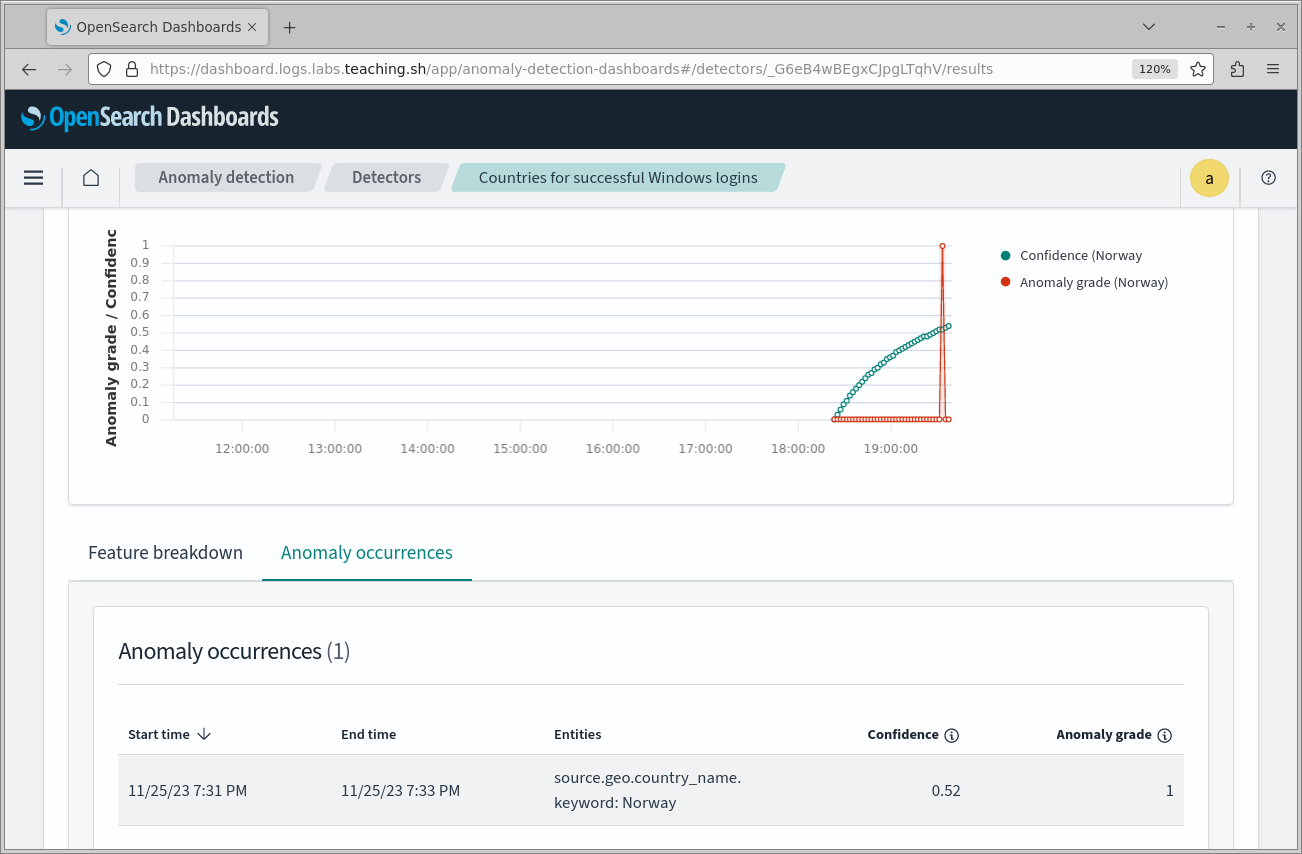The width and height of the screenshot is (1302, 854).
Task: Open the user avatar 'a' menu
Action: point(1209,178)
